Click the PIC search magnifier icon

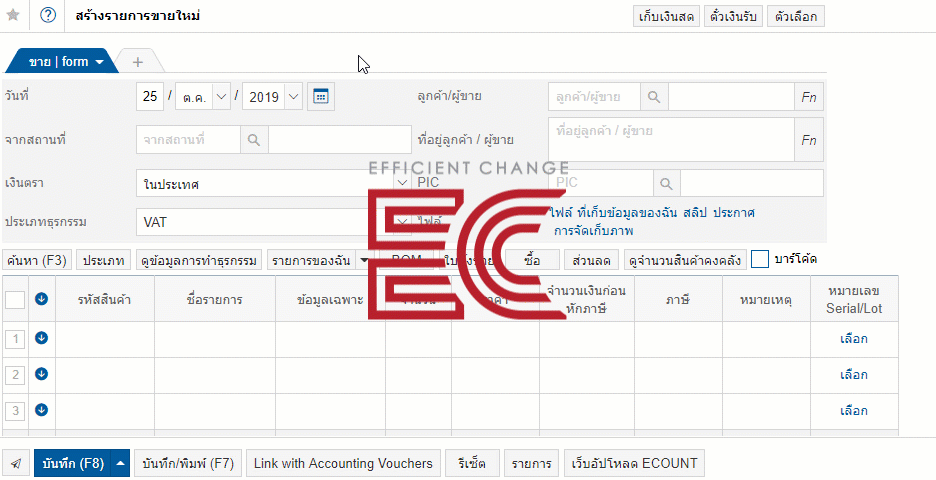tap(667, 183)
